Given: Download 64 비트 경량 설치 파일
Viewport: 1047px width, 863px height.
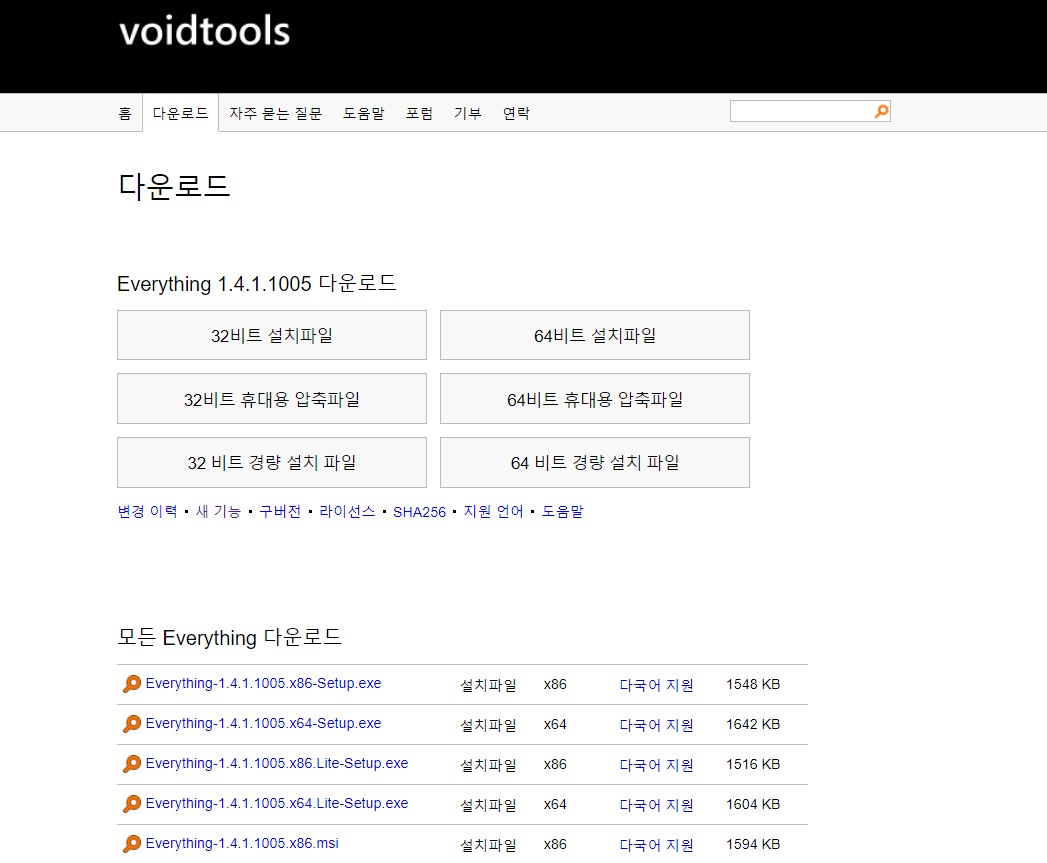Looking at the screenshot, I should [x=595, y=462].
